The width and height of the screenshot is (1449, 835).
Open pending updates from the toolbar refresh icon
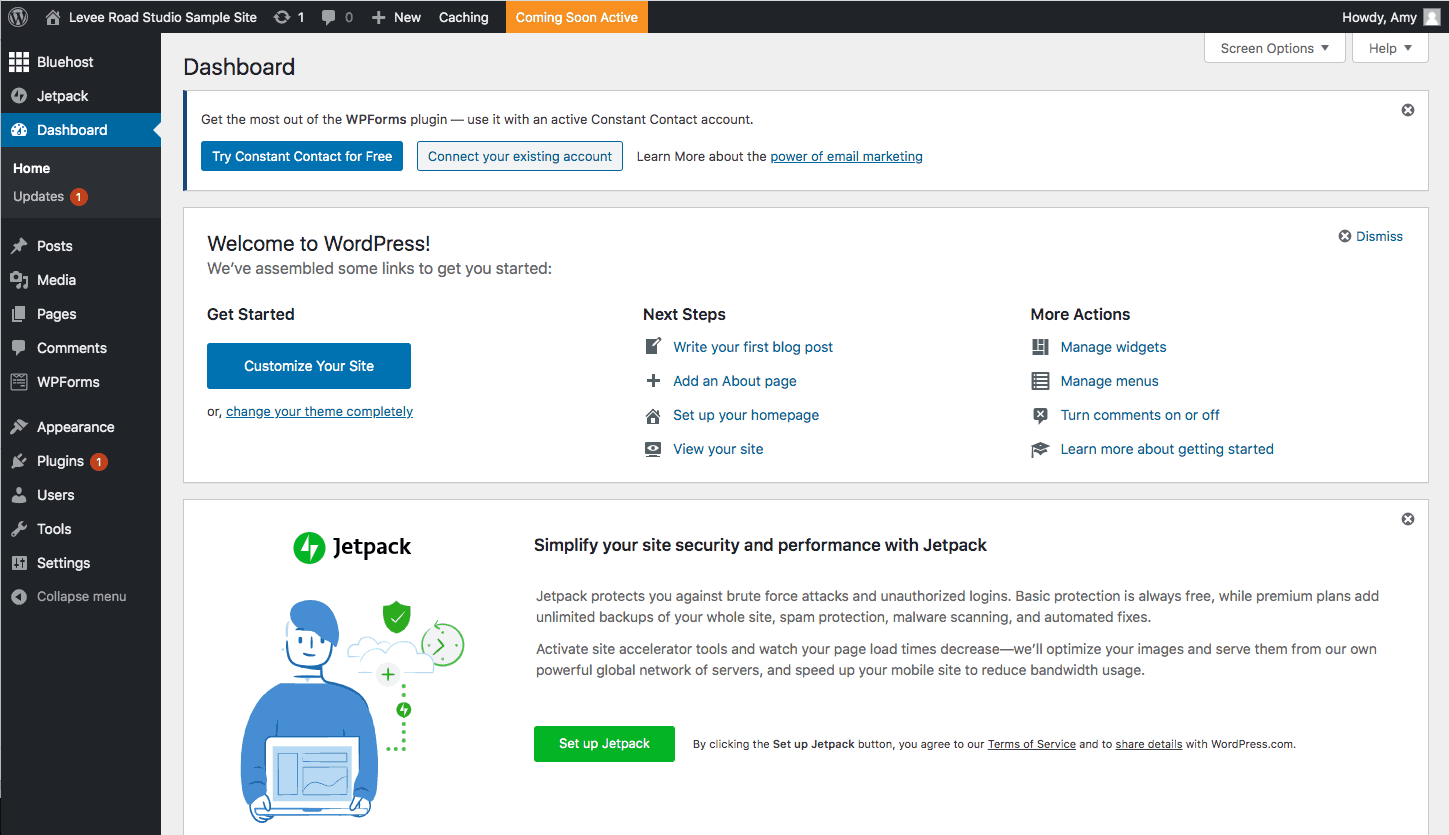pos(282,17)
